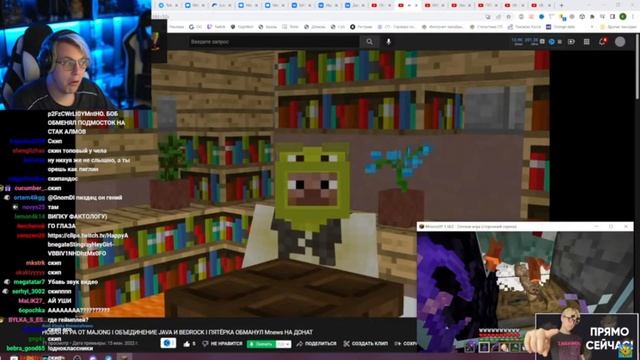Focus the YouTube search query field
Image resolution: width=640 pixels, height=360 pixels.
pos(274,42)
